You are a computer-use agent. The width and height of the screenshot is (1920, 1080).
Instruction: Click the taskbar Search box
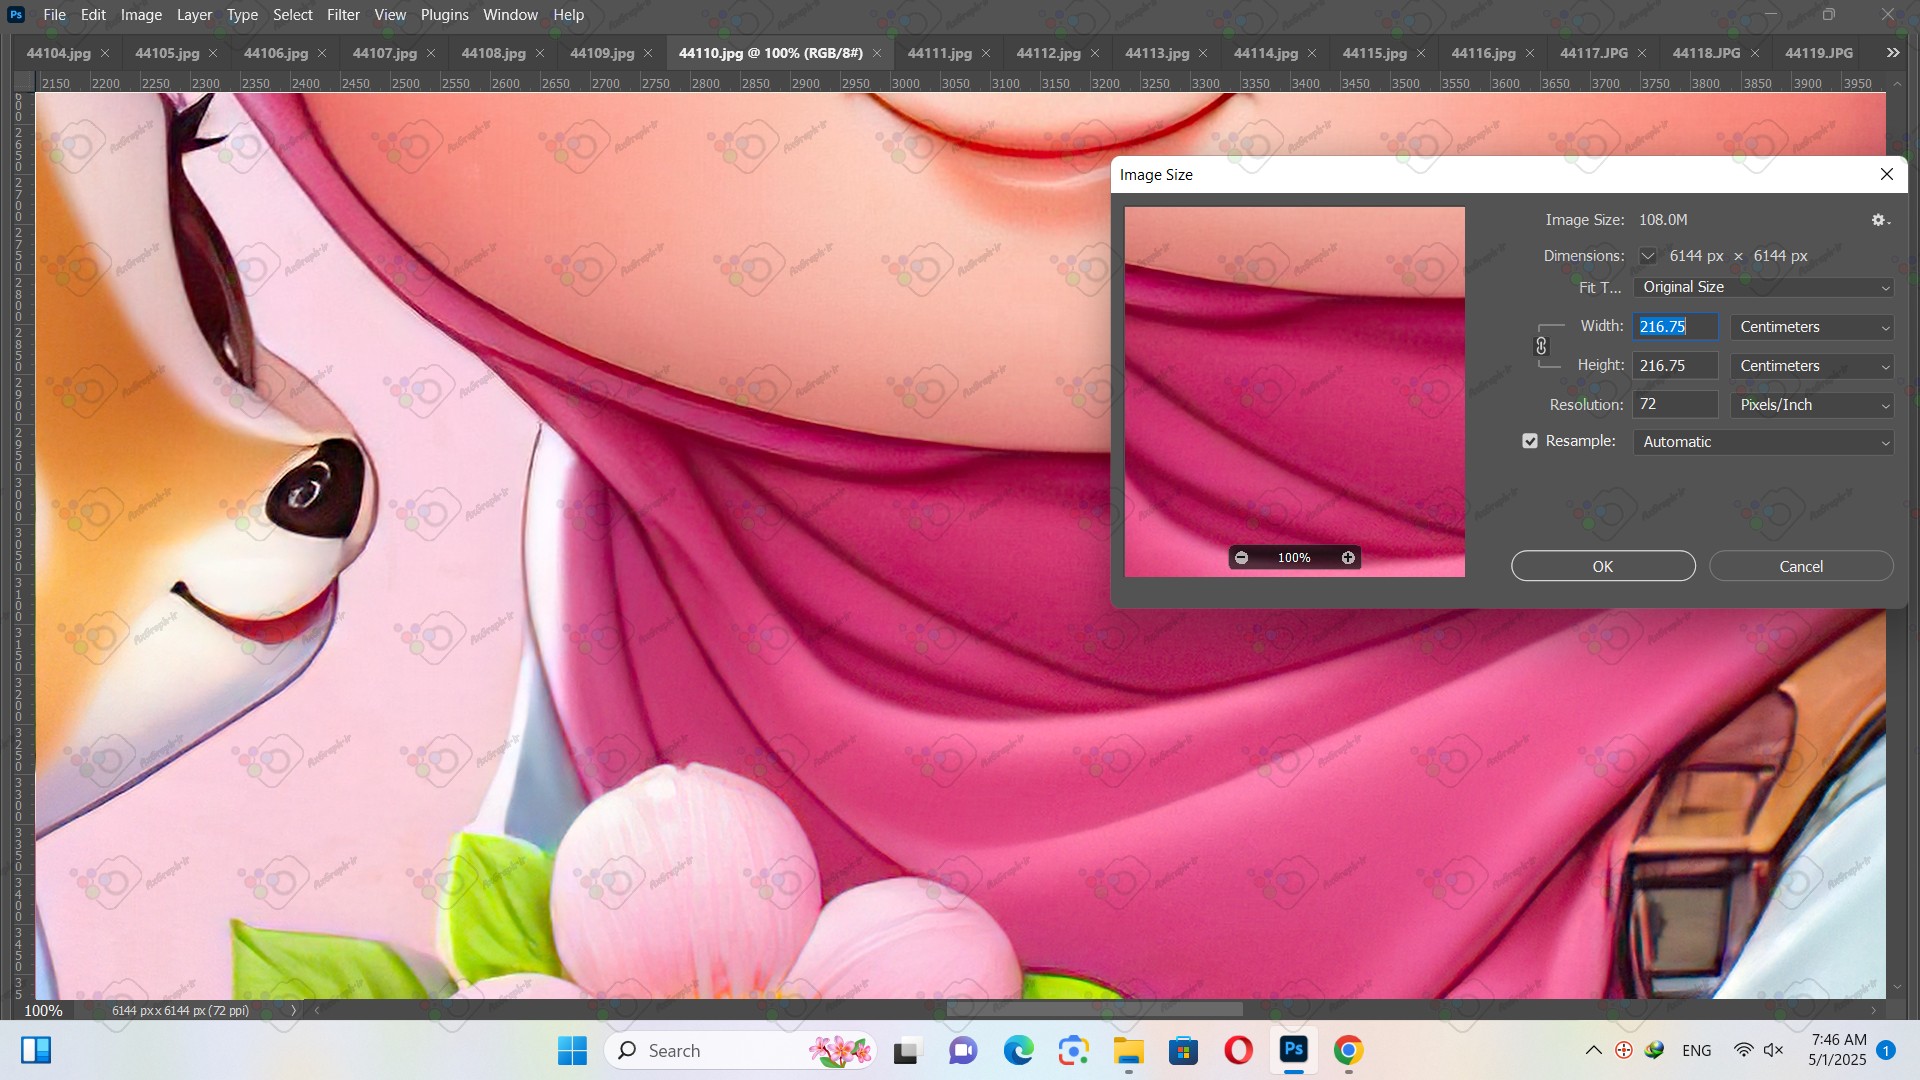coord(740,1050)
